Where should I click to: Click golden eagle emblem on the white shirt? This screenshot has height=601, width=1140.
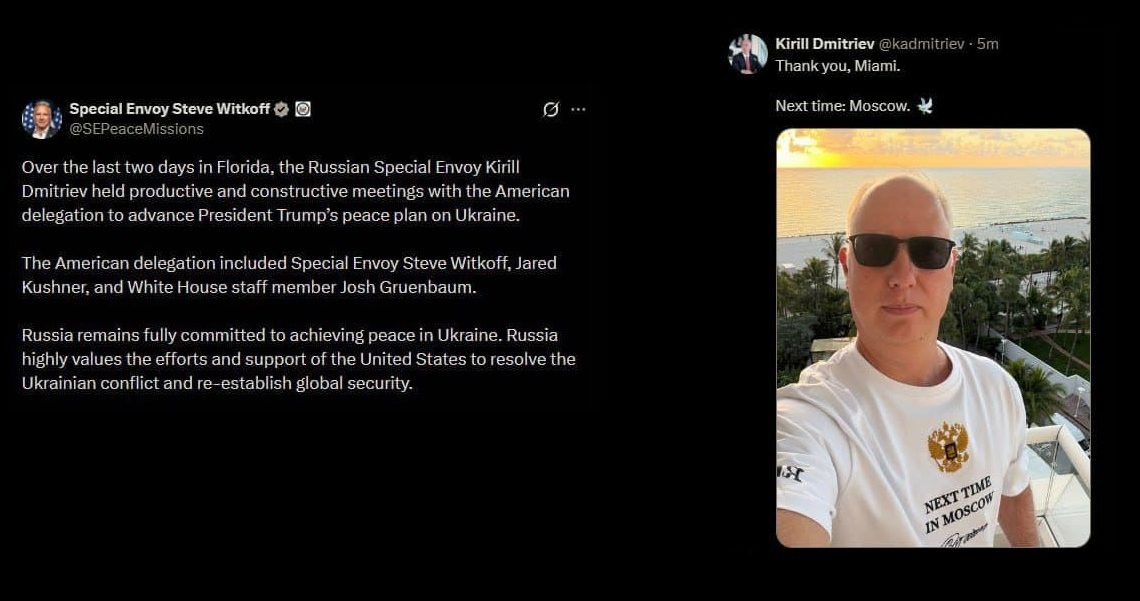pos(949,447)
